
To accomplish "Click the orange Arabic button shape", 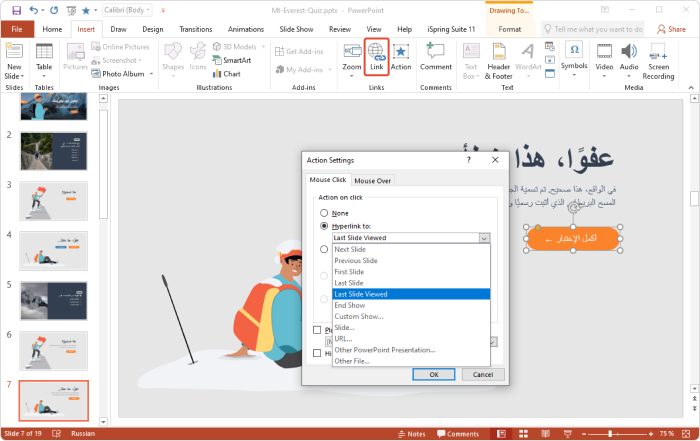I will pyautogui.click(x=573, y=239).
